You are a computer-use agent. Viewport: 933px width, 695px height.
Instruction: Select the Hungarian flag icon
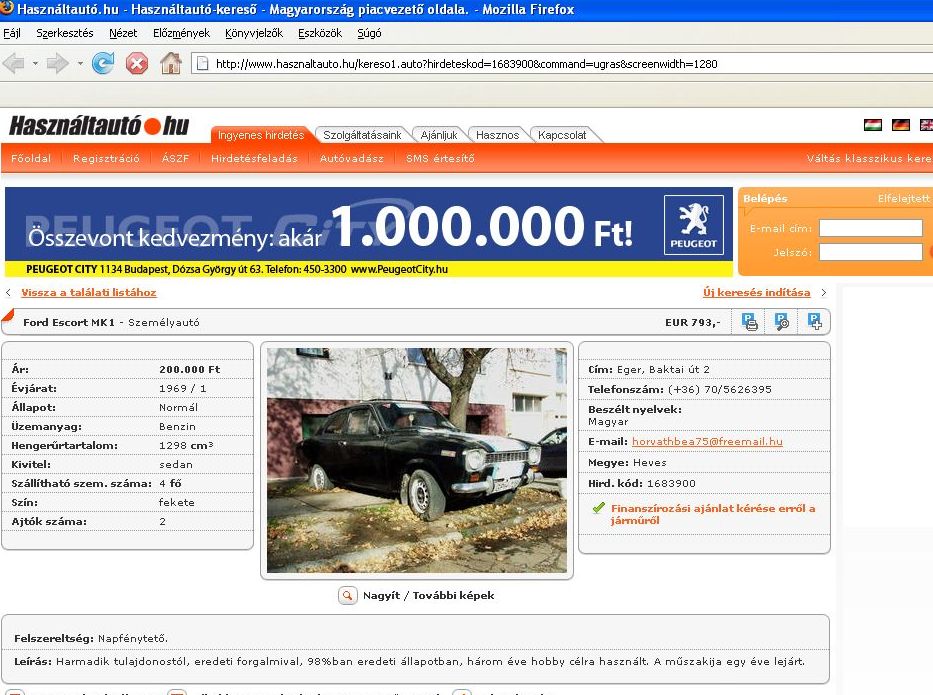872,125
